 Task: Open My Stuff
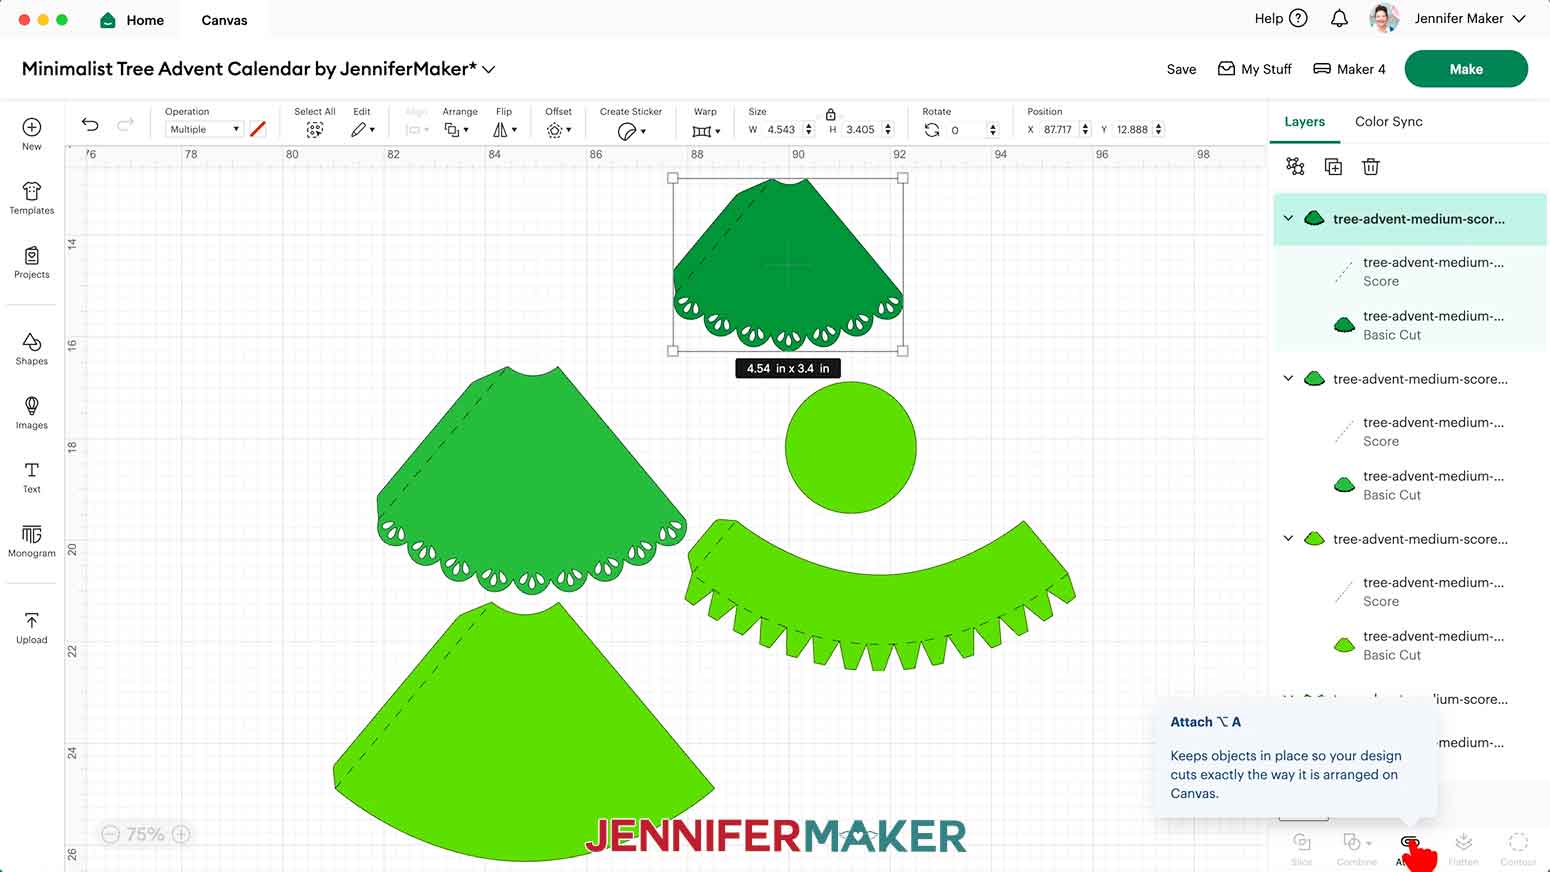point(1254,69)
